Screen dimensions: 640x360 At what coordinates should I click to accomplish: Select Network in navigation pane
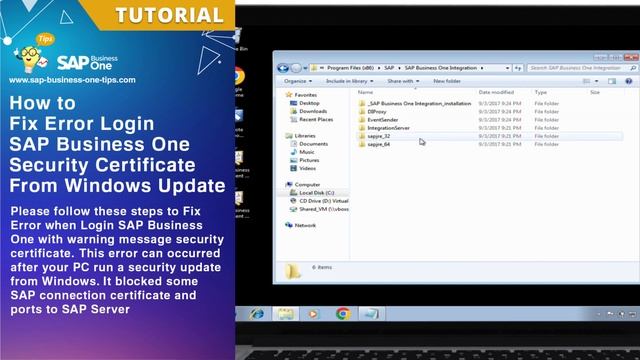click(305, 225)
